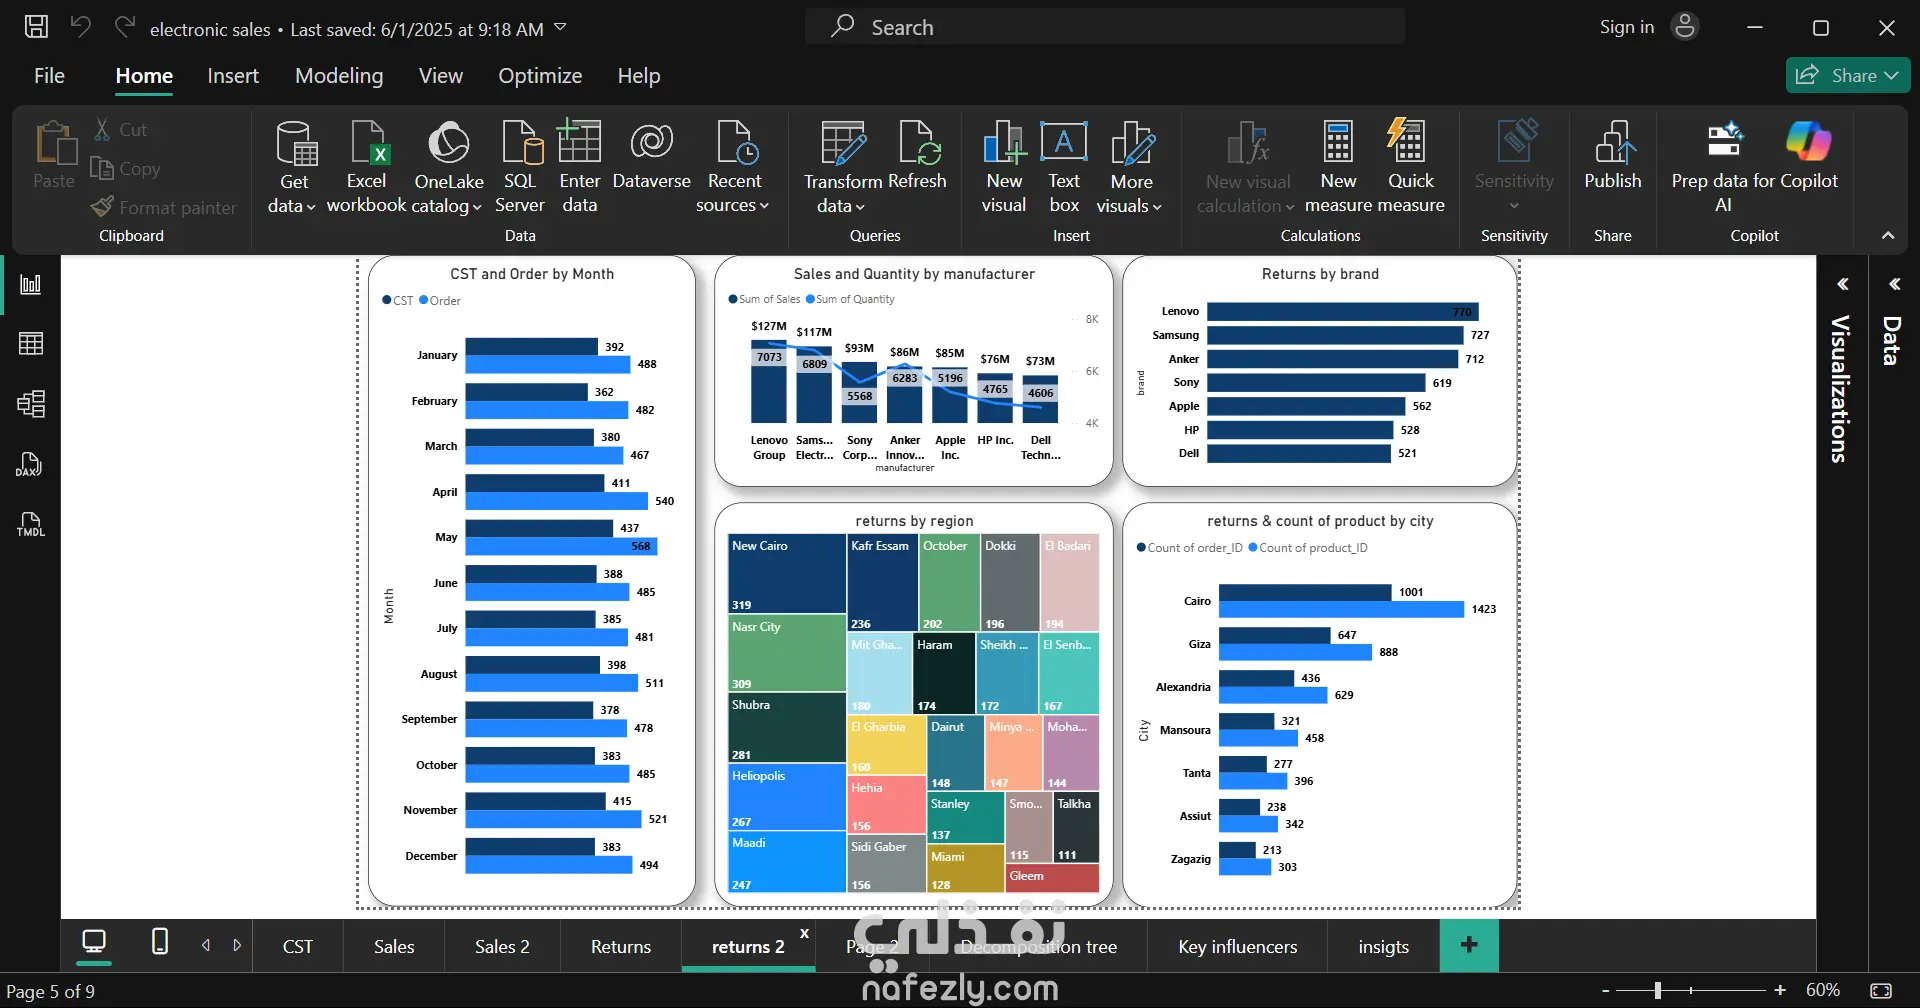1920x1008 pixels.
Task: Open the Modeling ribbon tab
Action: tap(339, 76)
